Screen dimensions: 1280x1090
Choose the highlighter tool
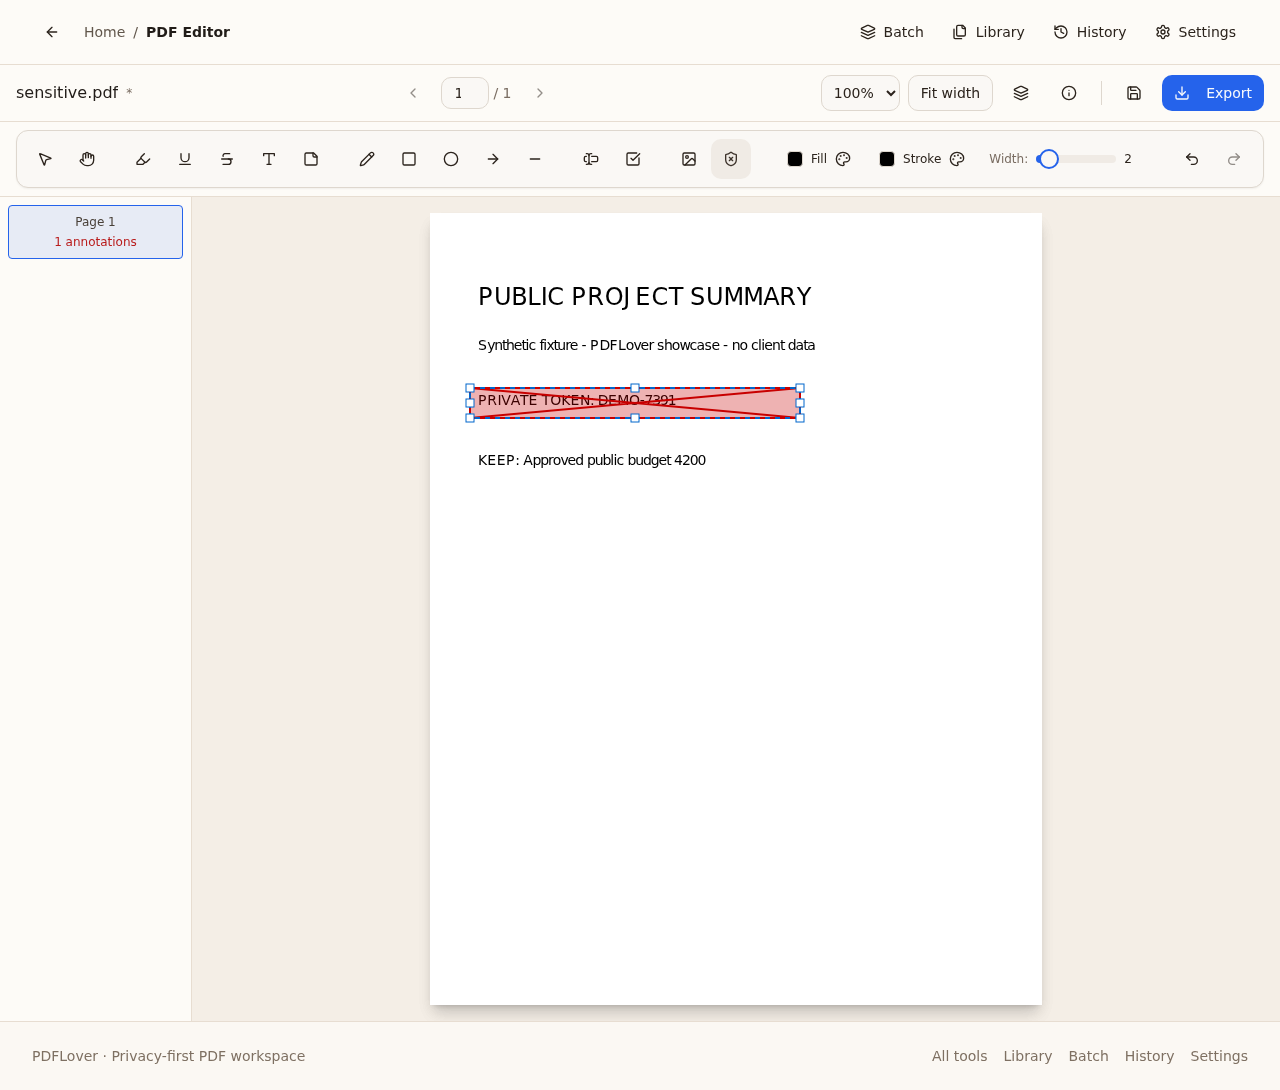coord(143,159)
